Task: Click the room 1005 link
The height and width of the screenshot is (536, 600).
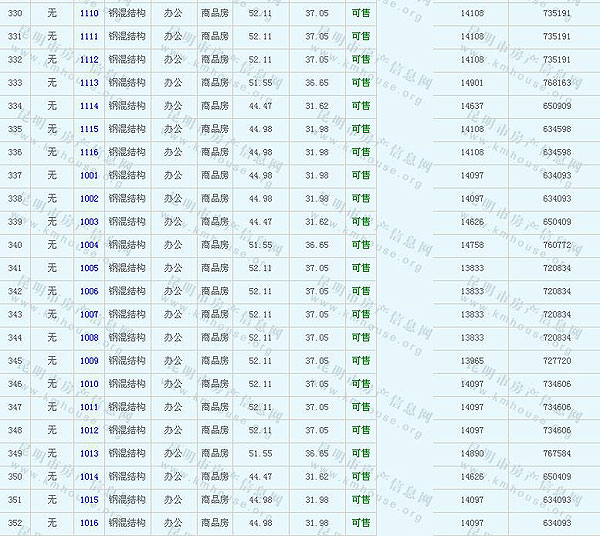Action: (x=89, y=268)
